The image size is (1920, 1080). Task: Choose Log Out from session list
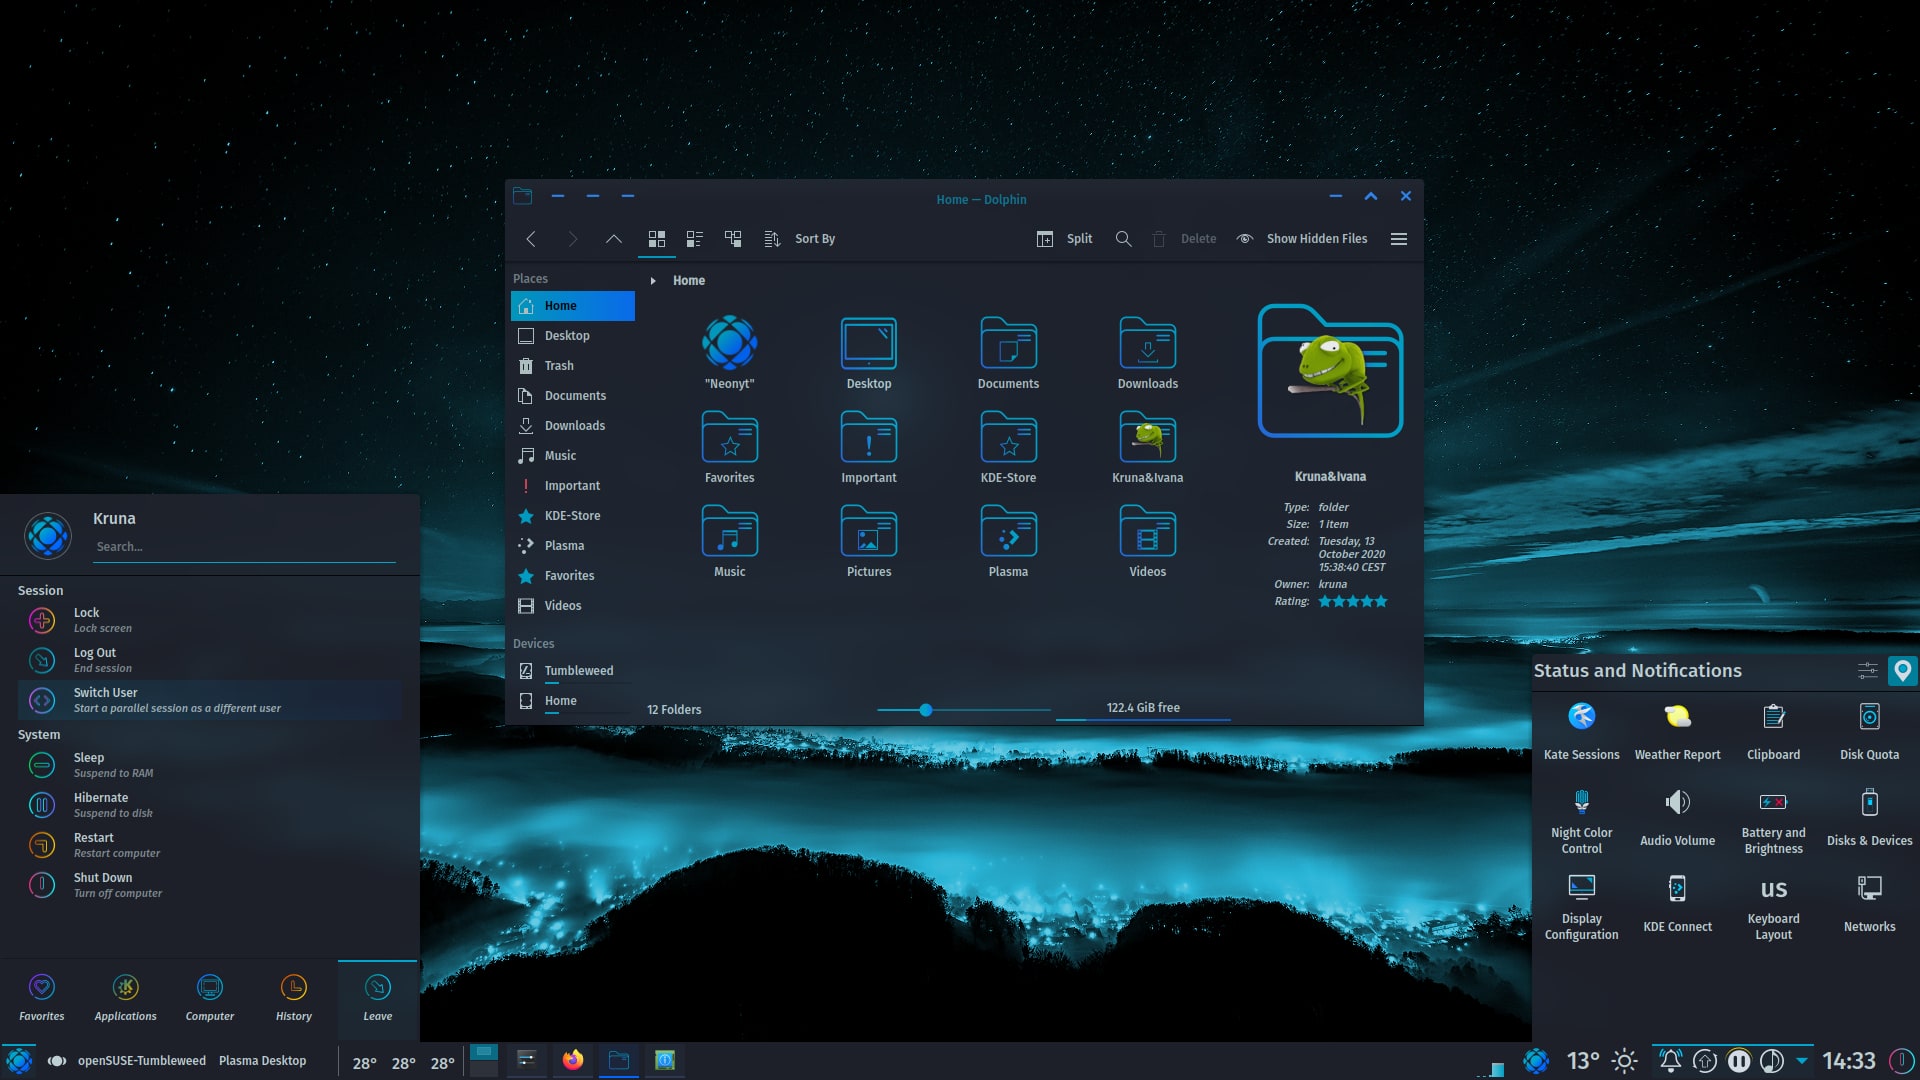pos(209,660)
